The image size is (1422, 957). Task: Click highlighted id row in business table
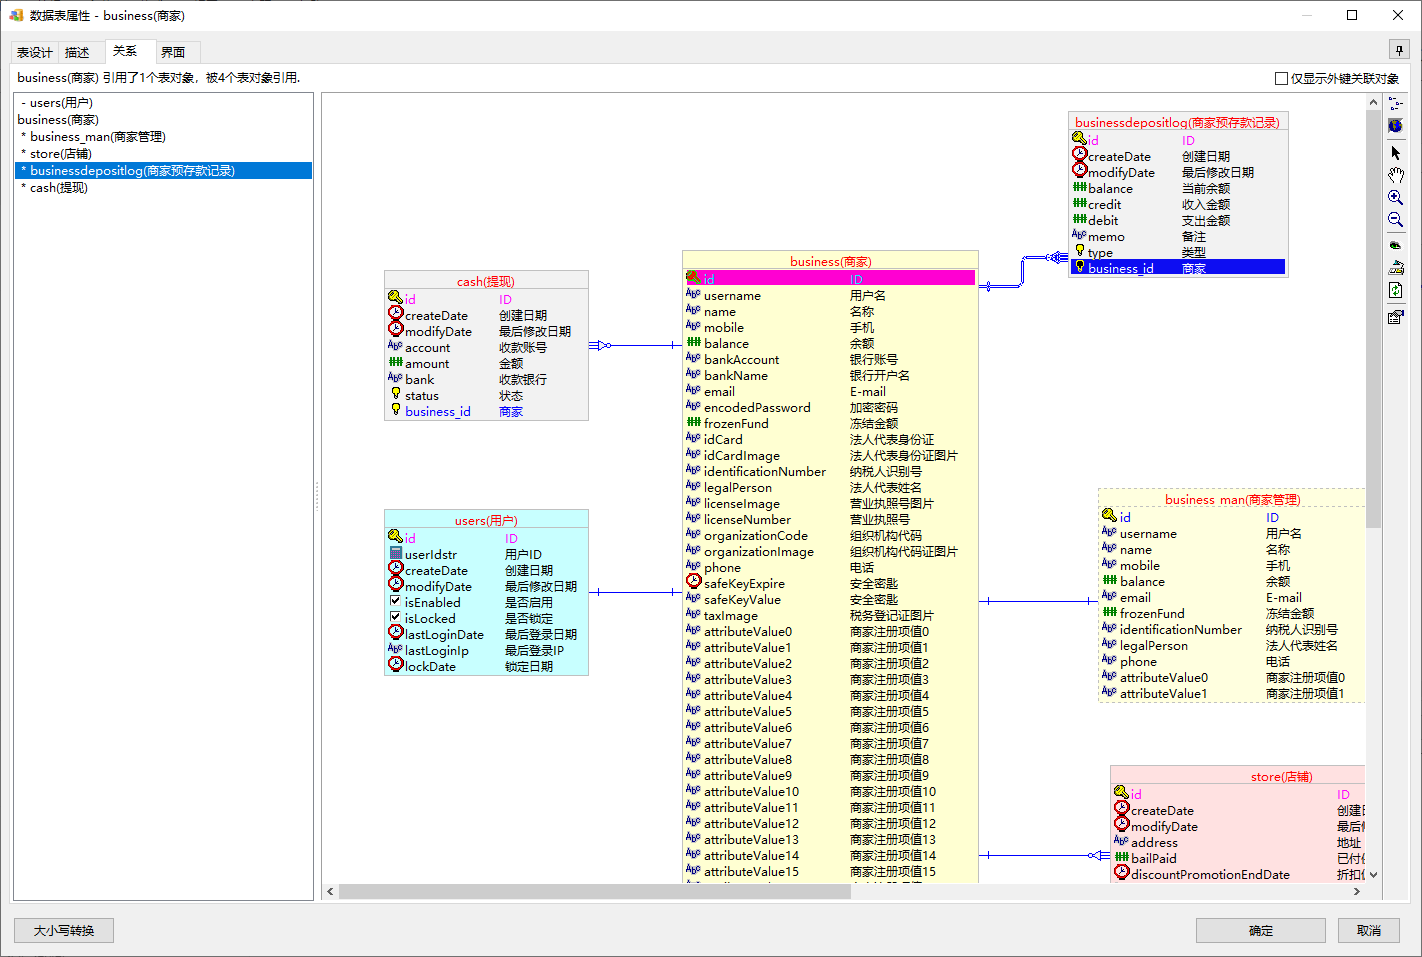[830, 278]
